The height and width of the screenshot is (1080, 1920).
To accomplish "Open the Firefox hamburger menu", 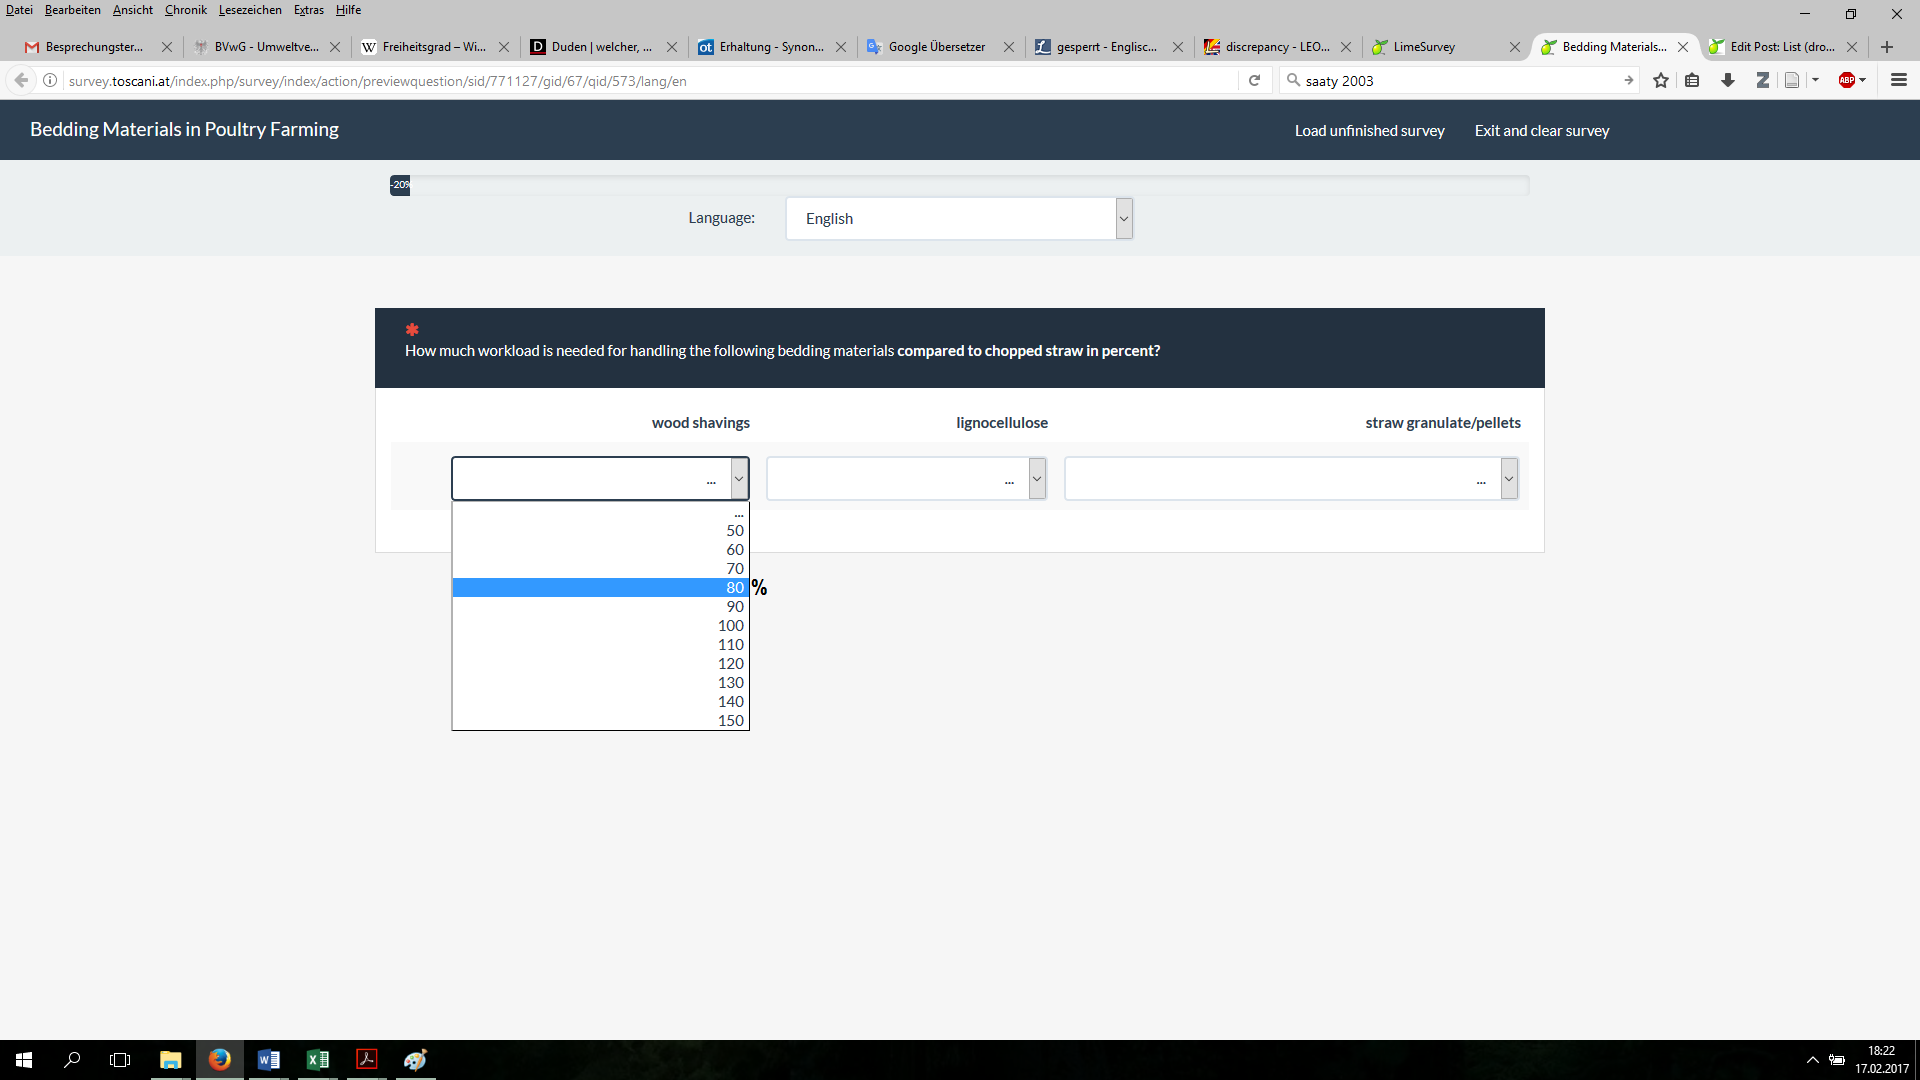I will [1899, 81].
